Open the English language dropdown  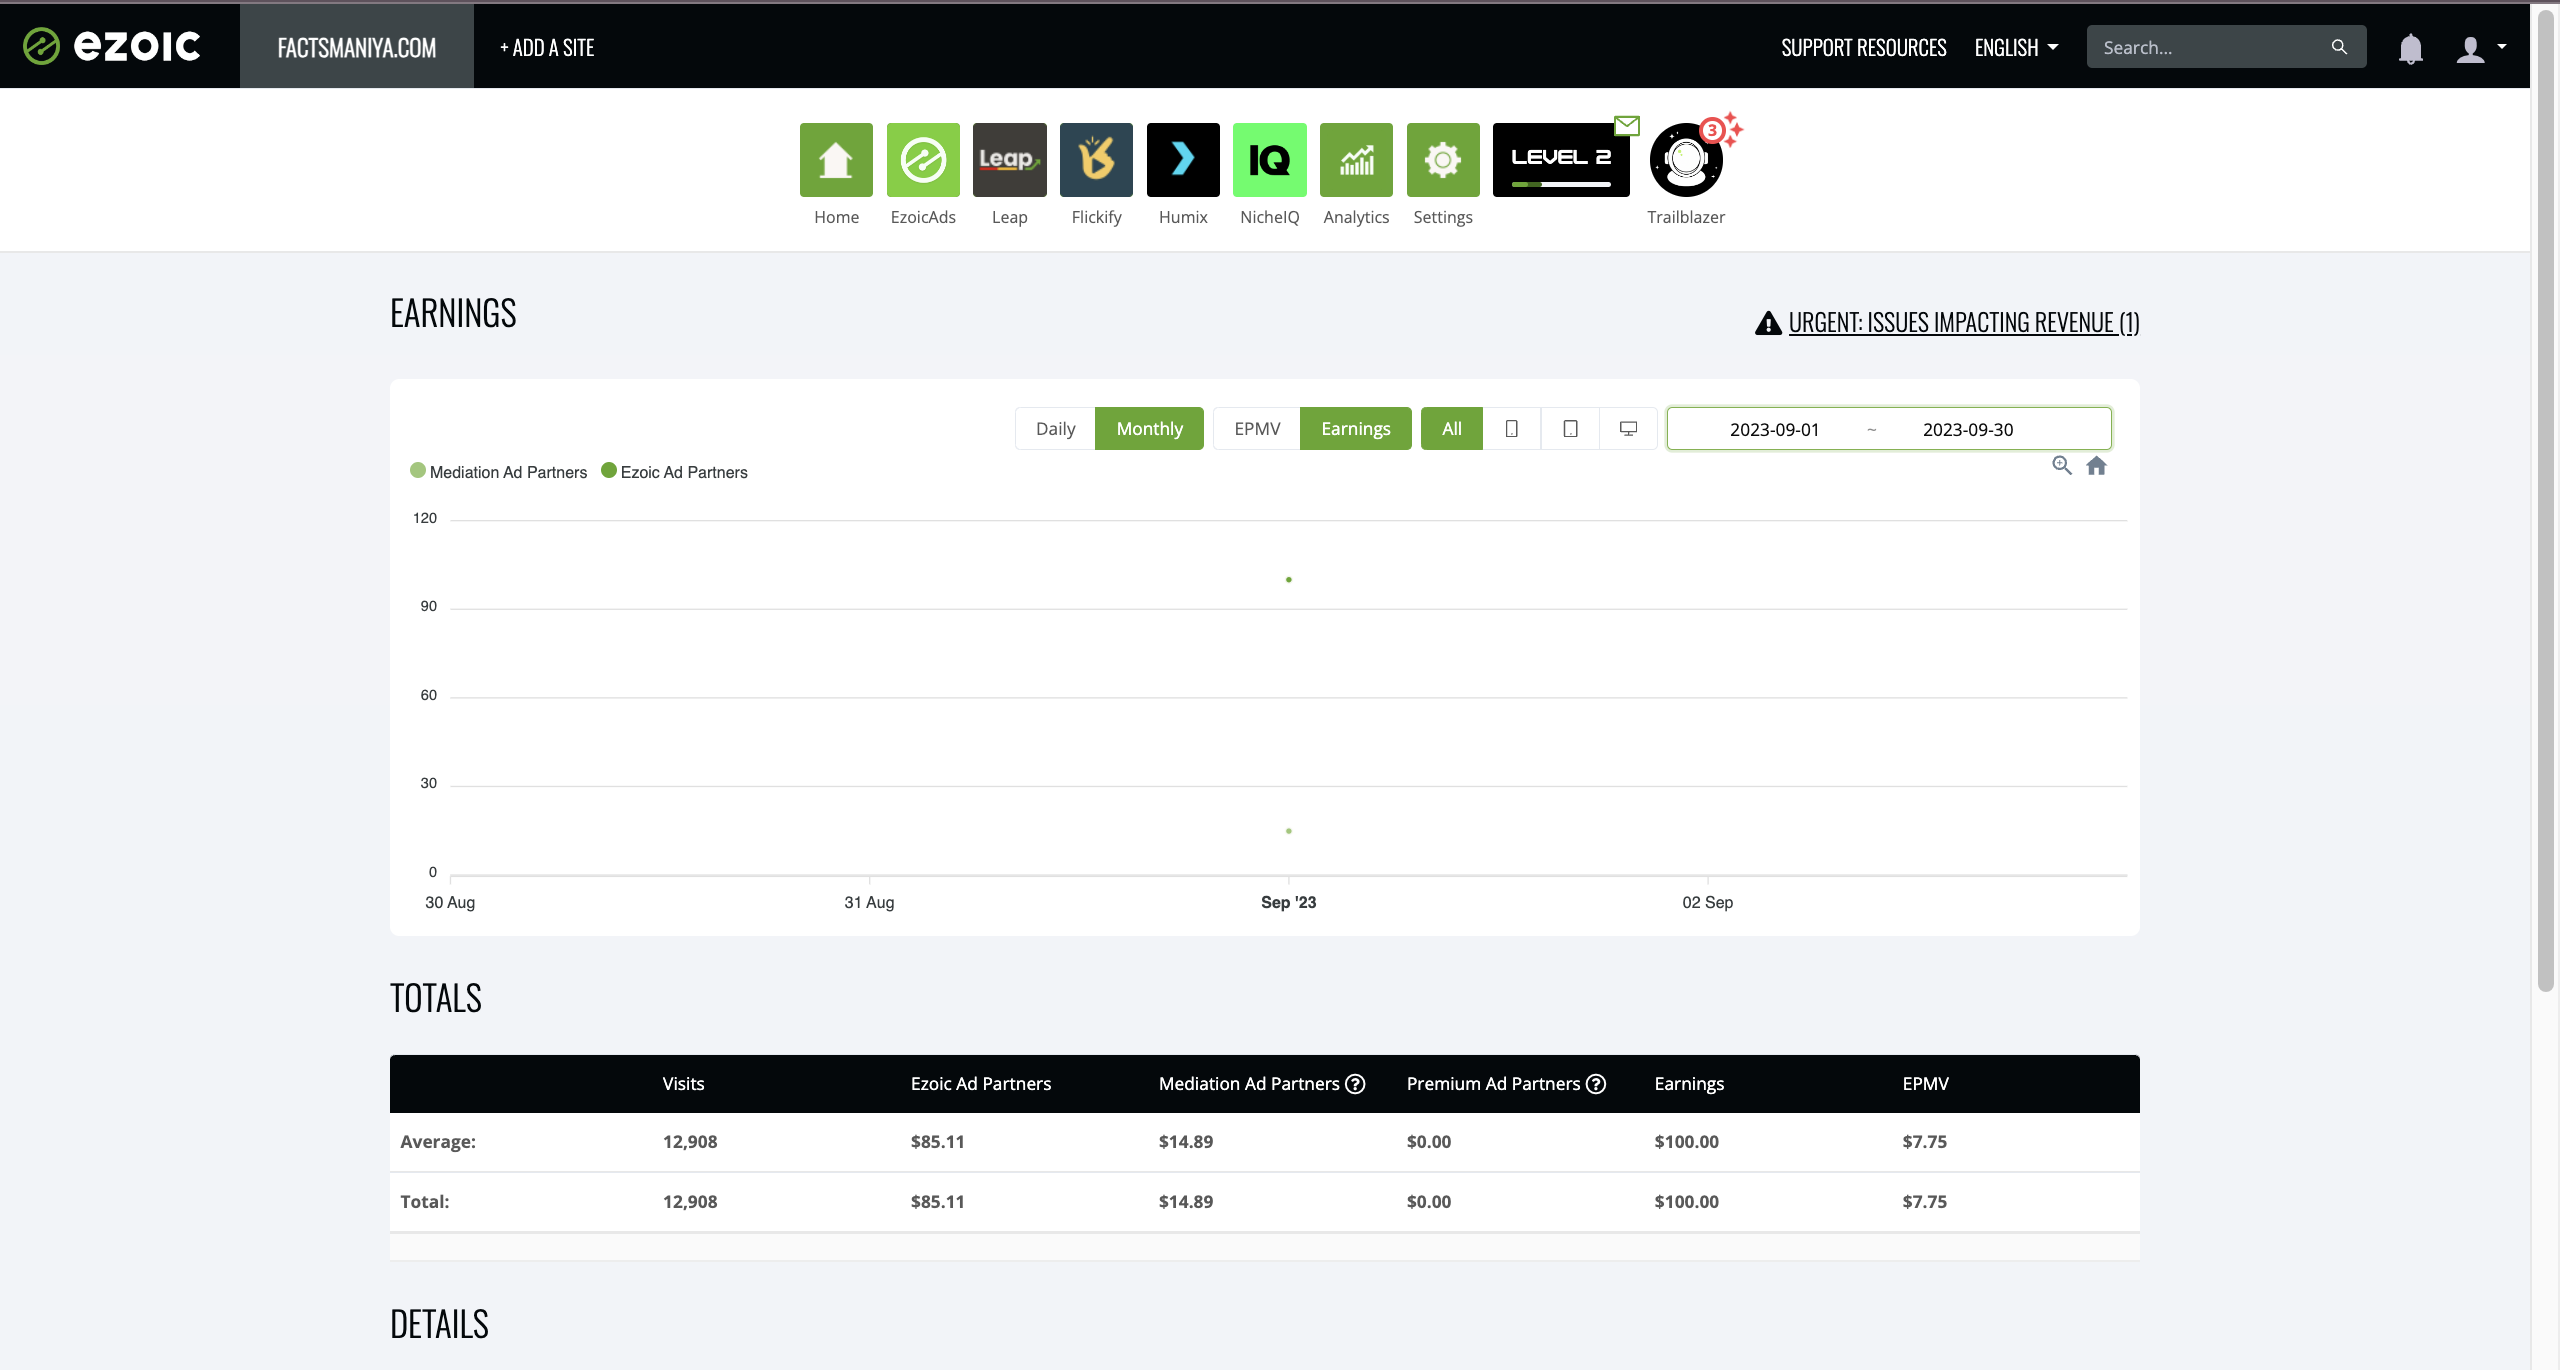click(x=2016, y=47)
